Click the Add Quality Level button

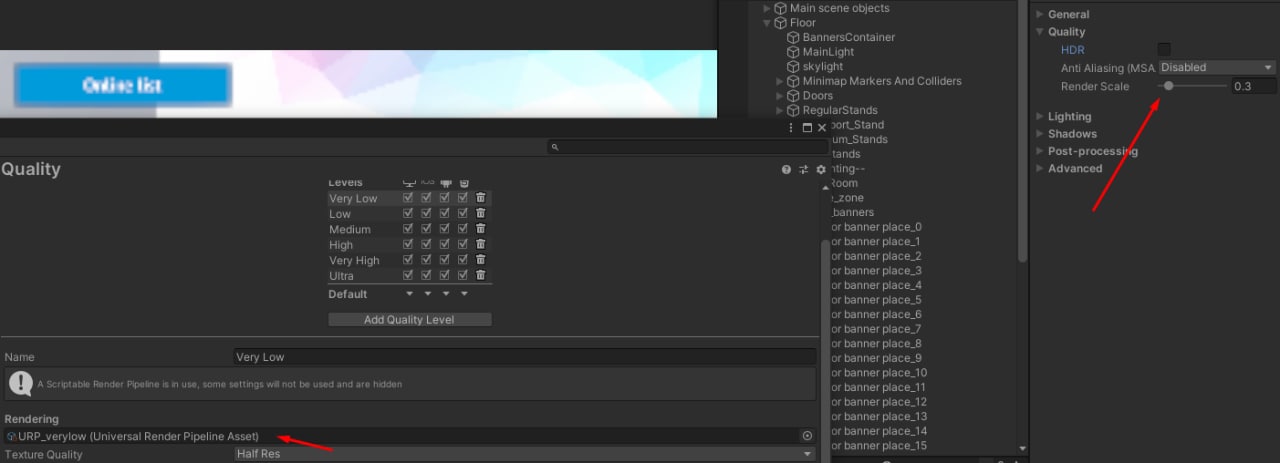pyautogui.click(x=410, y=320)
